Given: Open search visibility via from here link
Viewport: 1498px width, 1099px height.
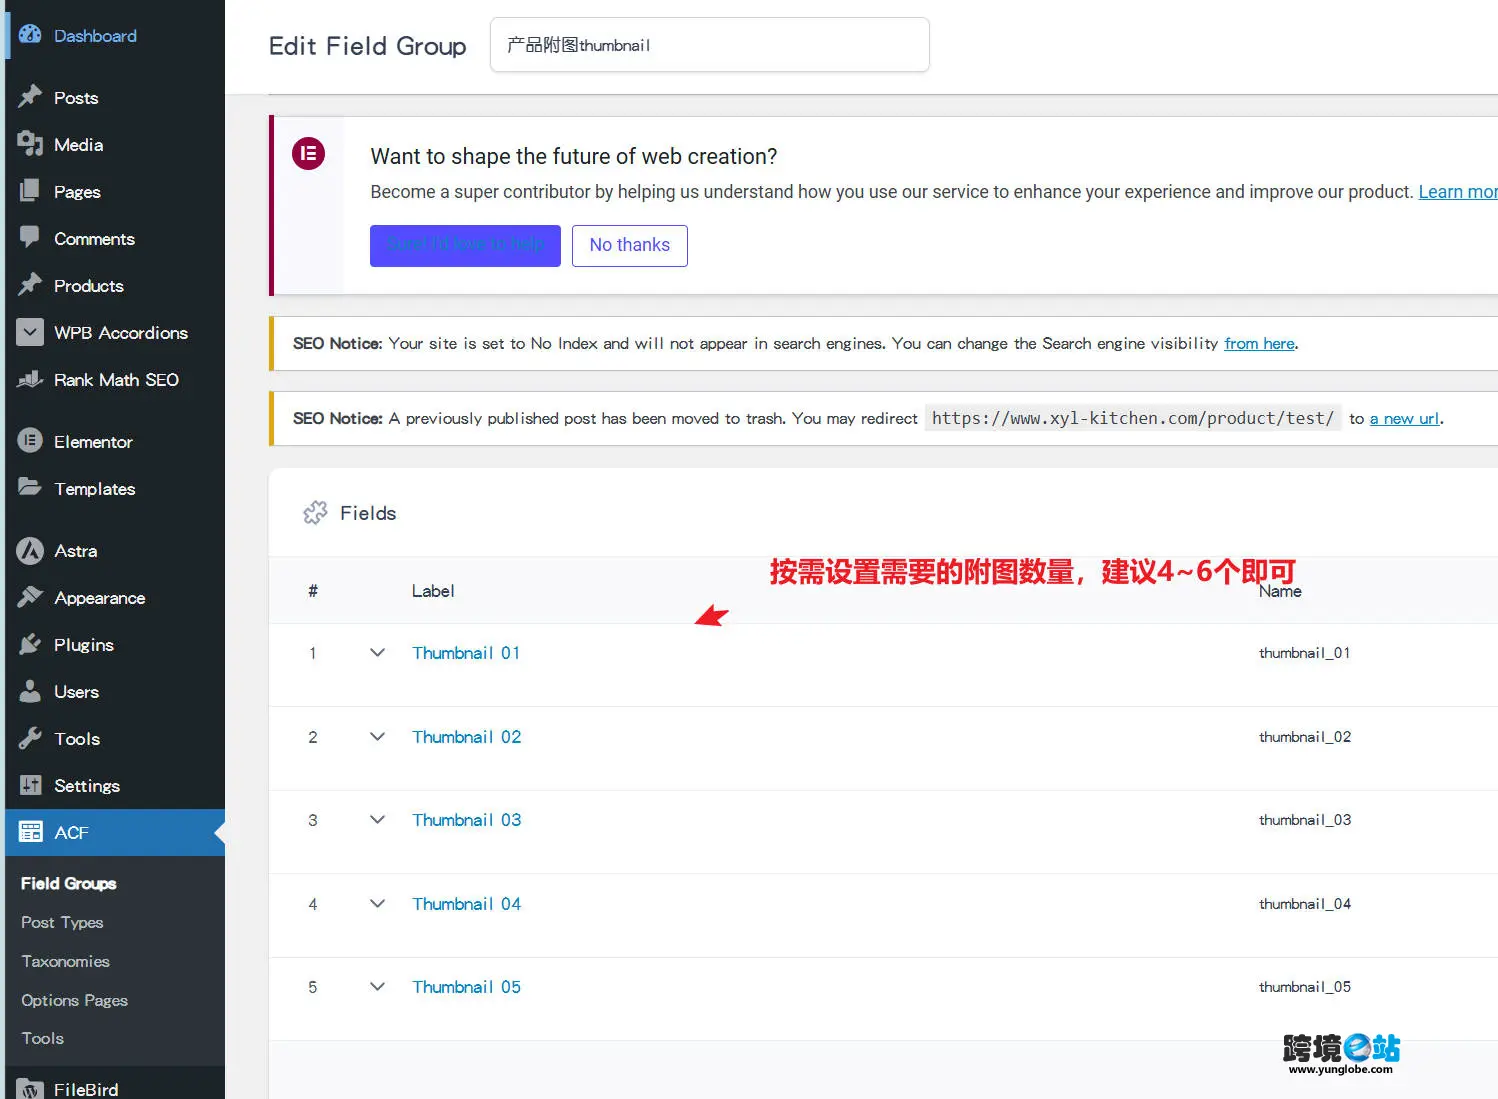Looking at the screenshot, I should 1259,343.
